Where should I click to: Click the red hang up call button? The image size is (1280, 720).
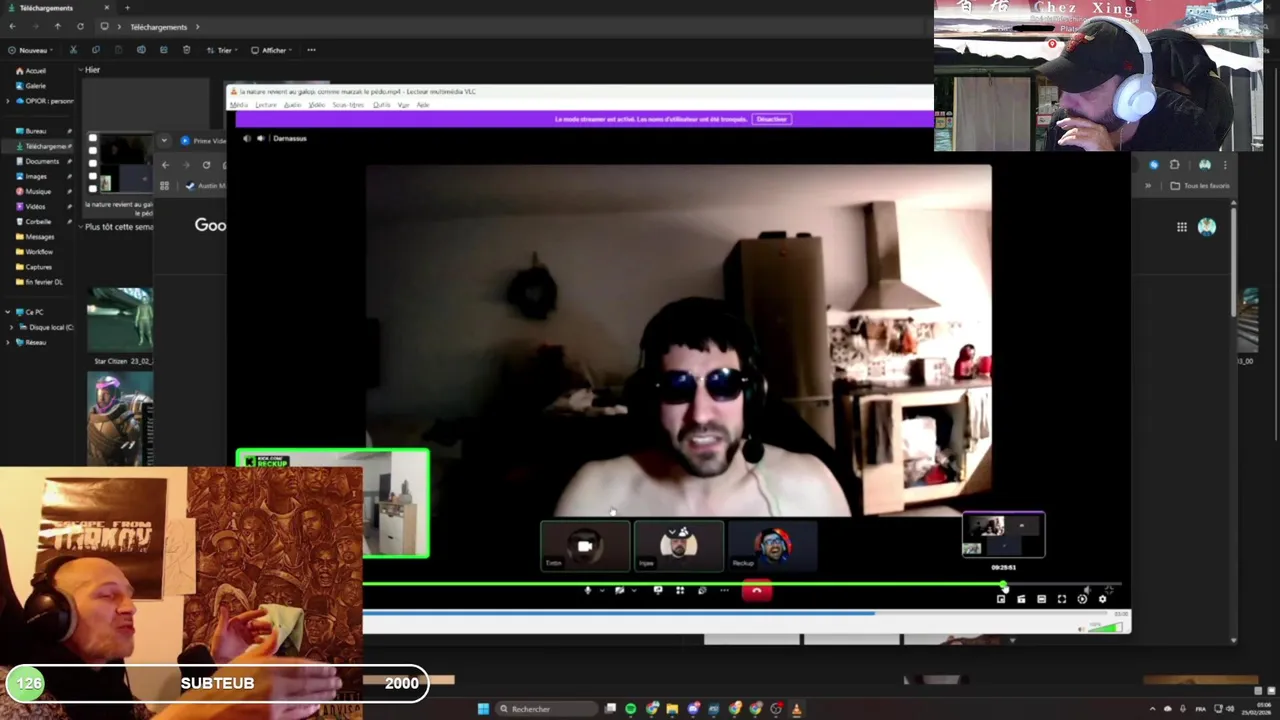tap(756, 591)
